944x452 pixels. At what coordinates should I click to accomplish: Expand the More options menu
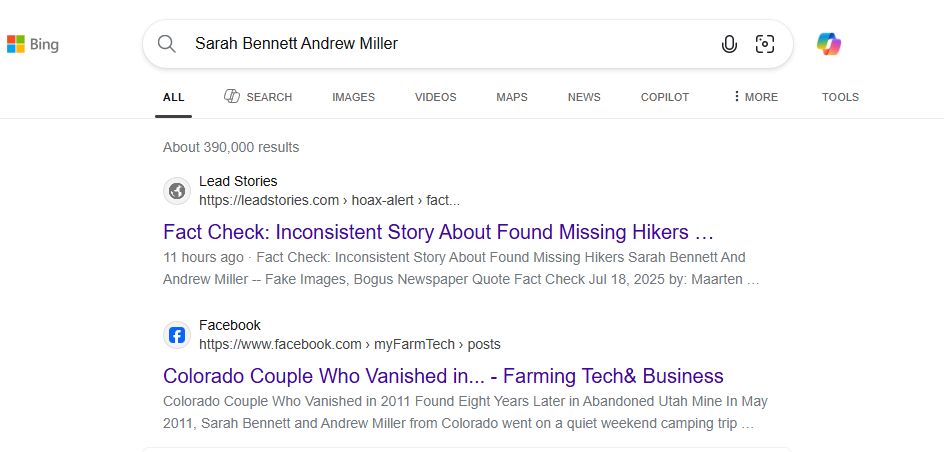tap(754, 97)
